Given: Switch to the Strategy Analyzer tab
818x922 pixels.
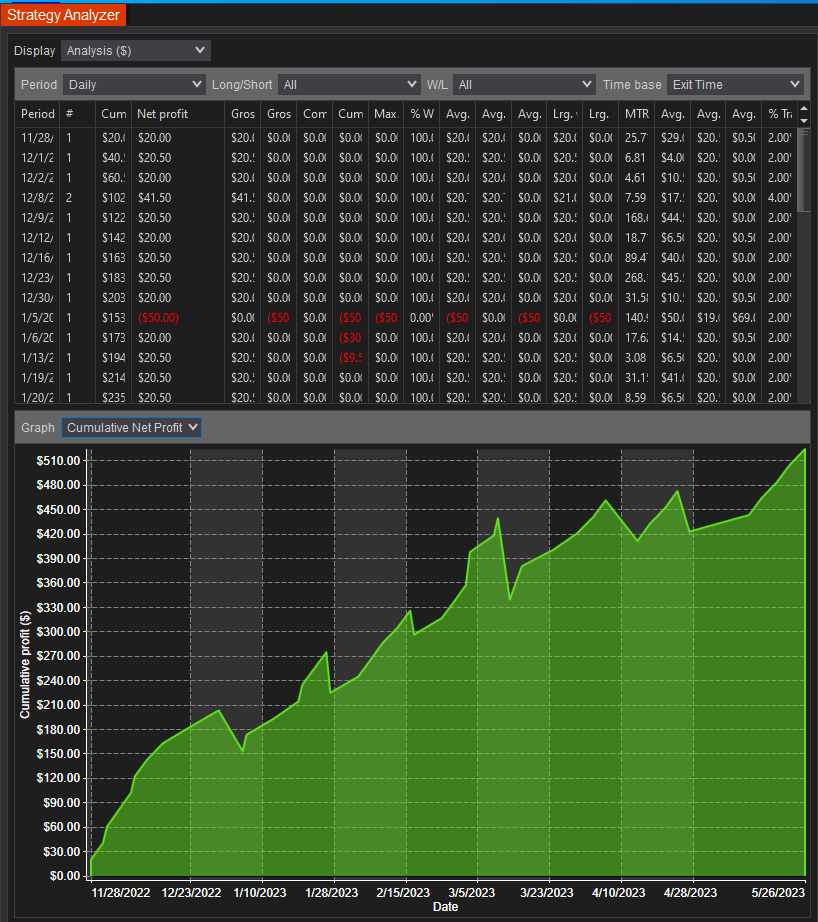Looking at the screenshot, I should 62,14.
